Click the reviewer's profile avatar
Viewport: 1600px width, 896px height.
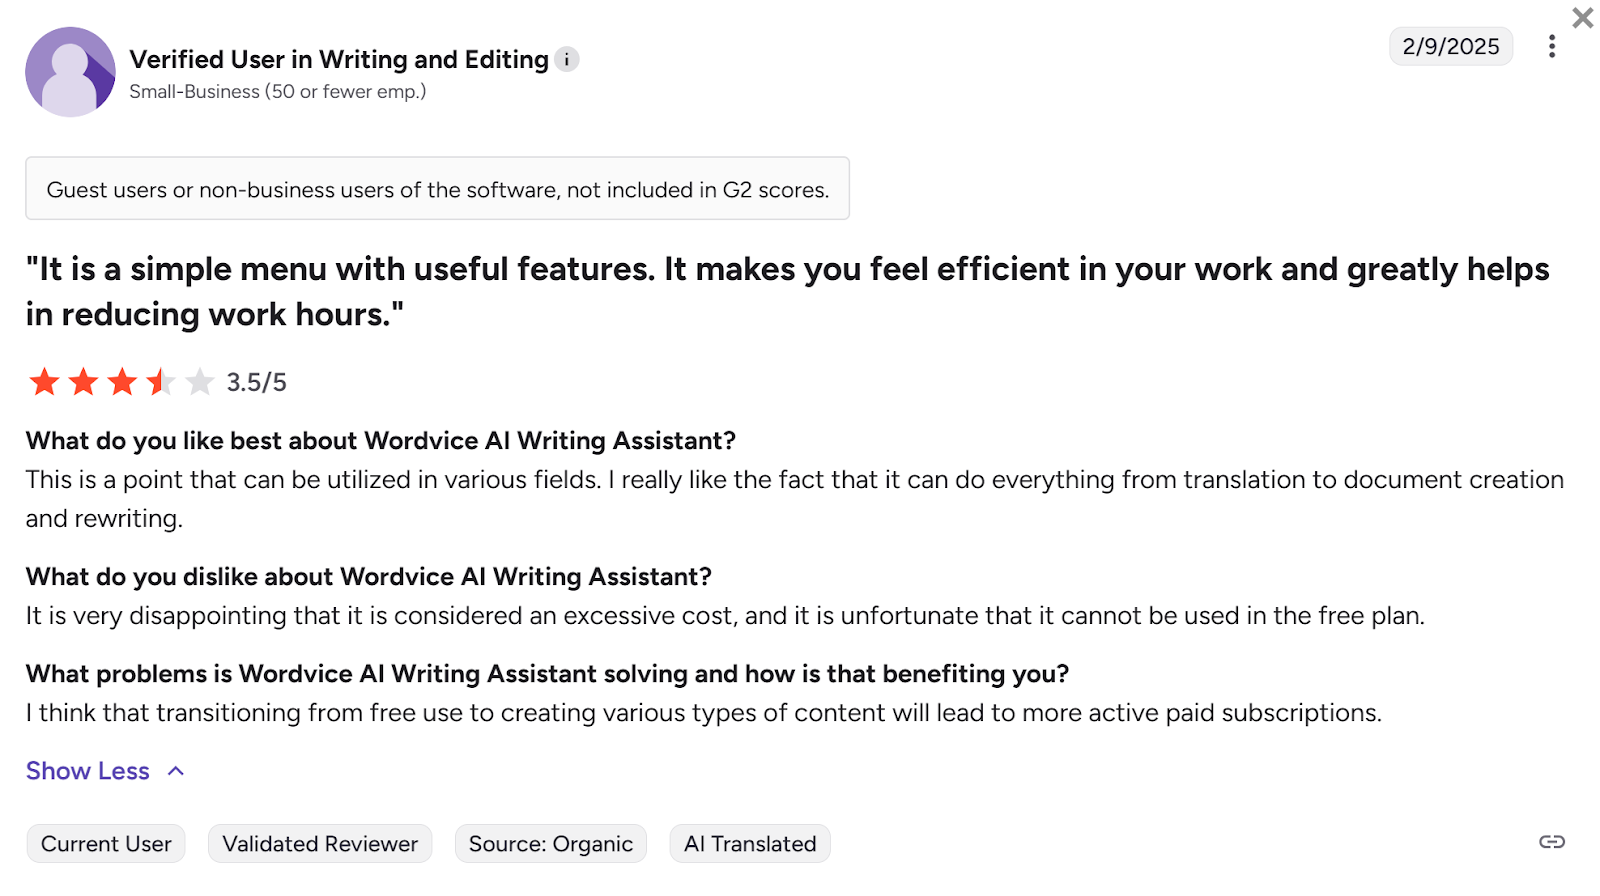click(70, 71)
